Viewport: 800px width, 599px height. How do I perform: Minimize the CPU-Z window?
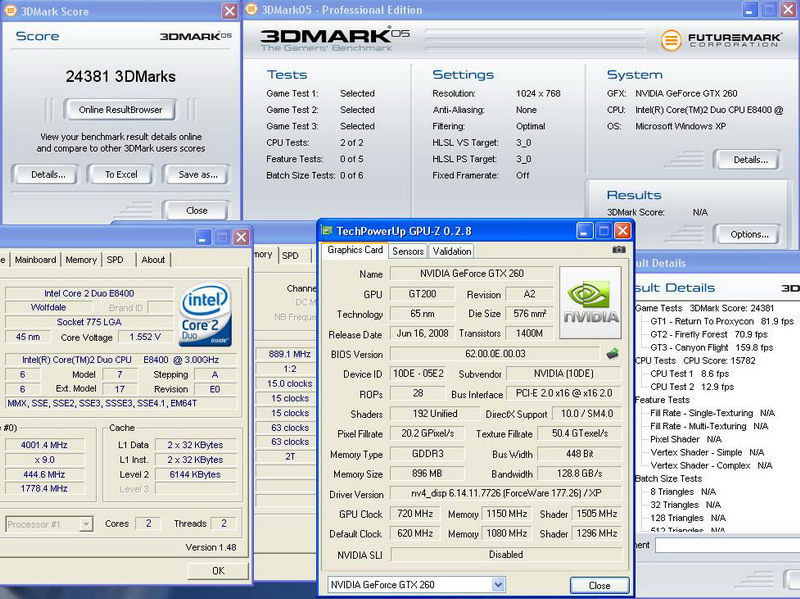tap(203, 237)
